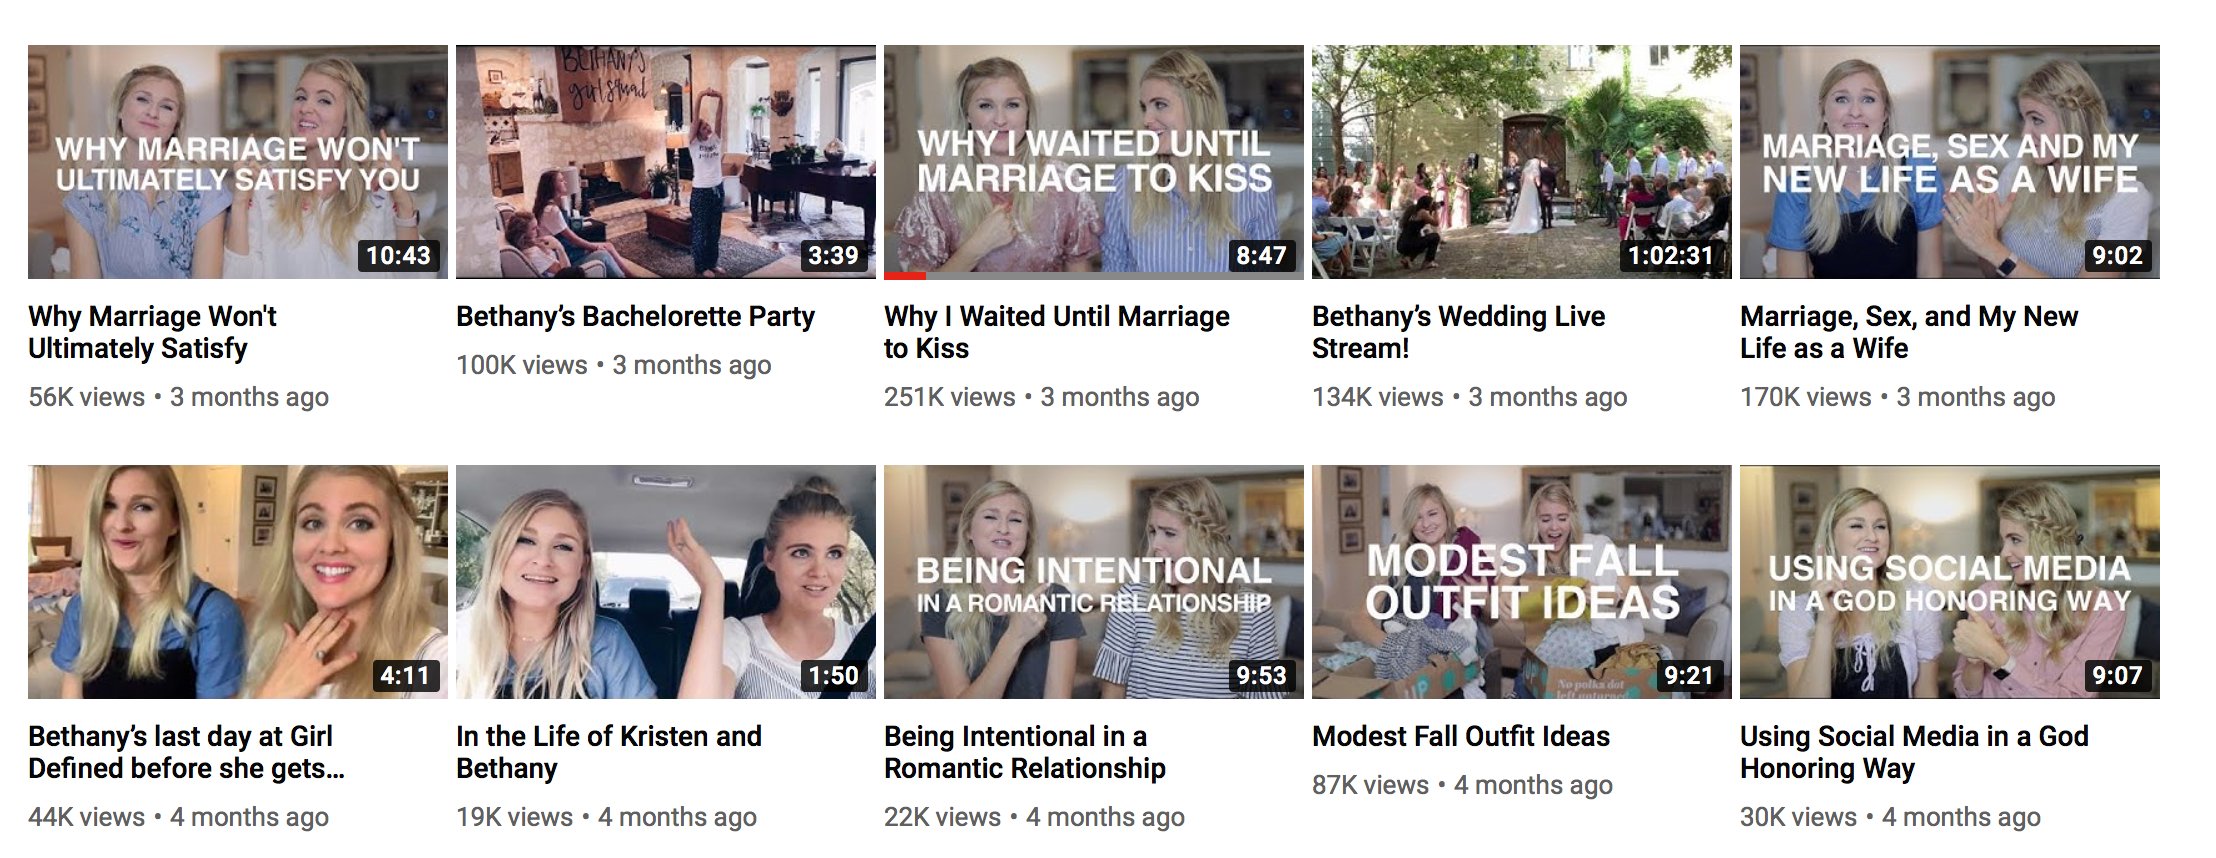The width and height of the screenshot is (2216, 858).
Task: Open the 'Why Marriage Won't Ultimately Satisfy' thumbnail
Action: (238, 162)
